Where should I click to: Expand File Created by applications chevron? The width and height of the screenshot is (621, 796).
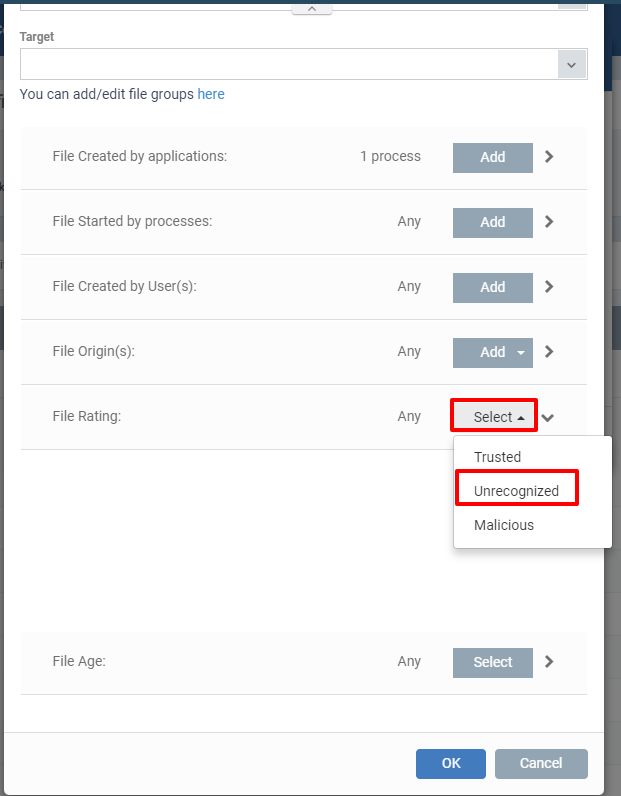tap(549, 156)
